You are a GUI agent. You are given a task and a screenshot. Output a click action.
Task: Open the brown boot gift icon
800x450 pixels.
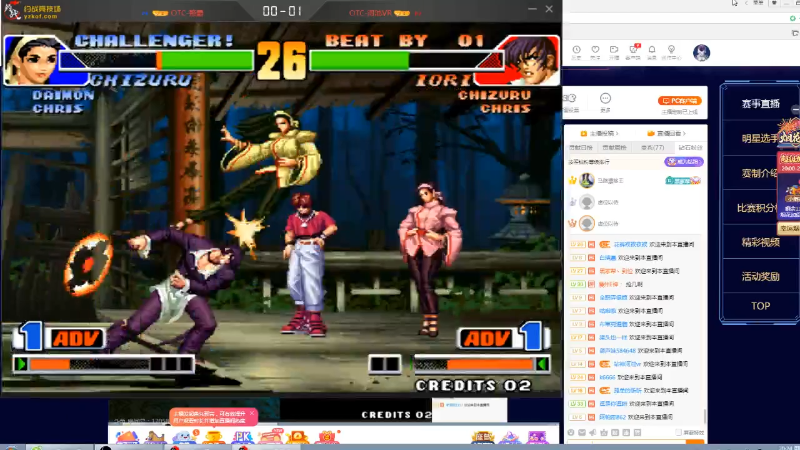[x=155, y=437]
